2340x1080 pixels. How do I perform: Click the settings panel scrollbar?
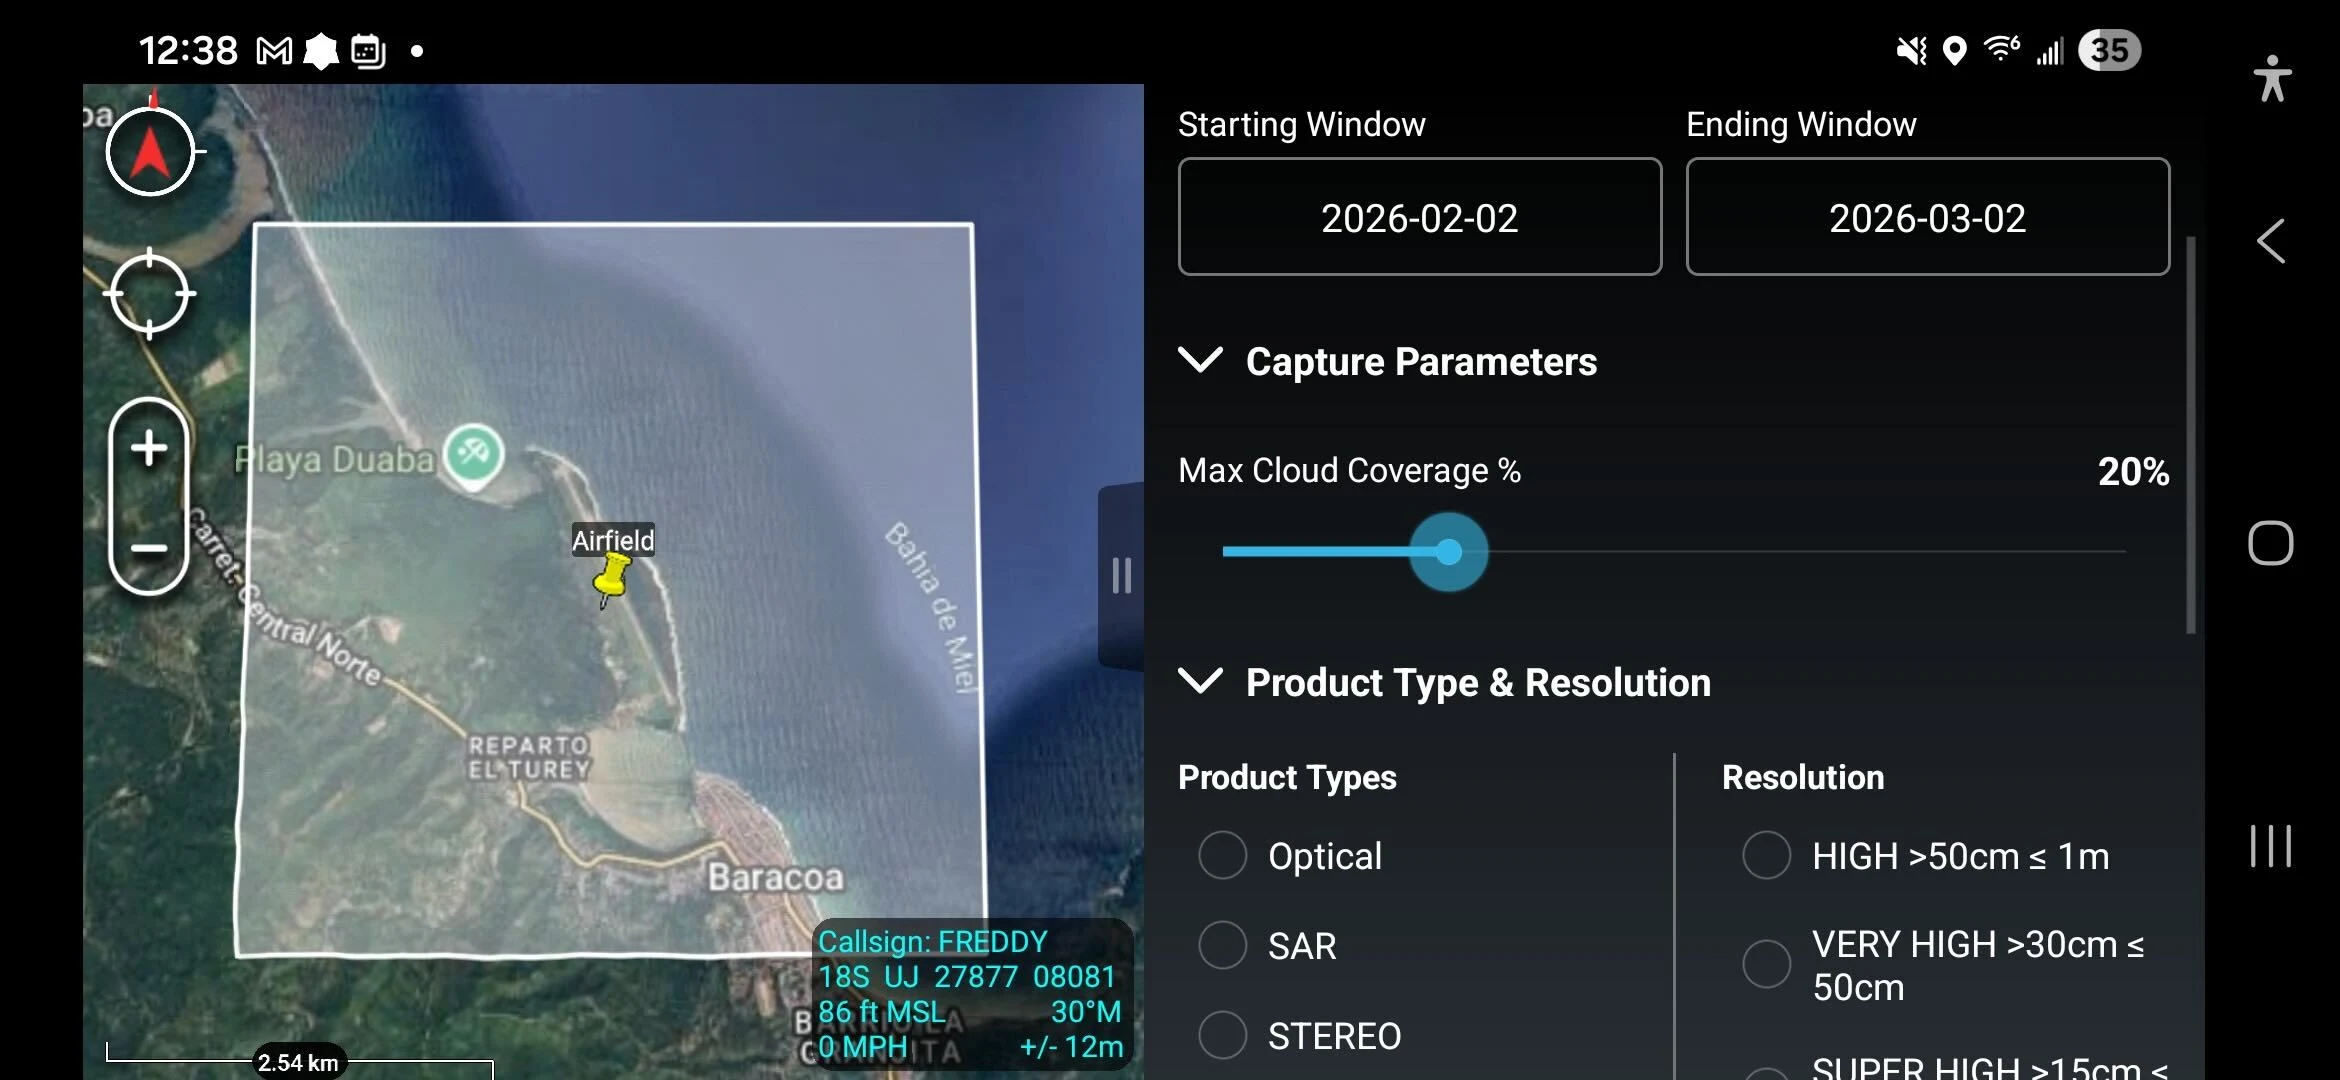point(2190,435)
